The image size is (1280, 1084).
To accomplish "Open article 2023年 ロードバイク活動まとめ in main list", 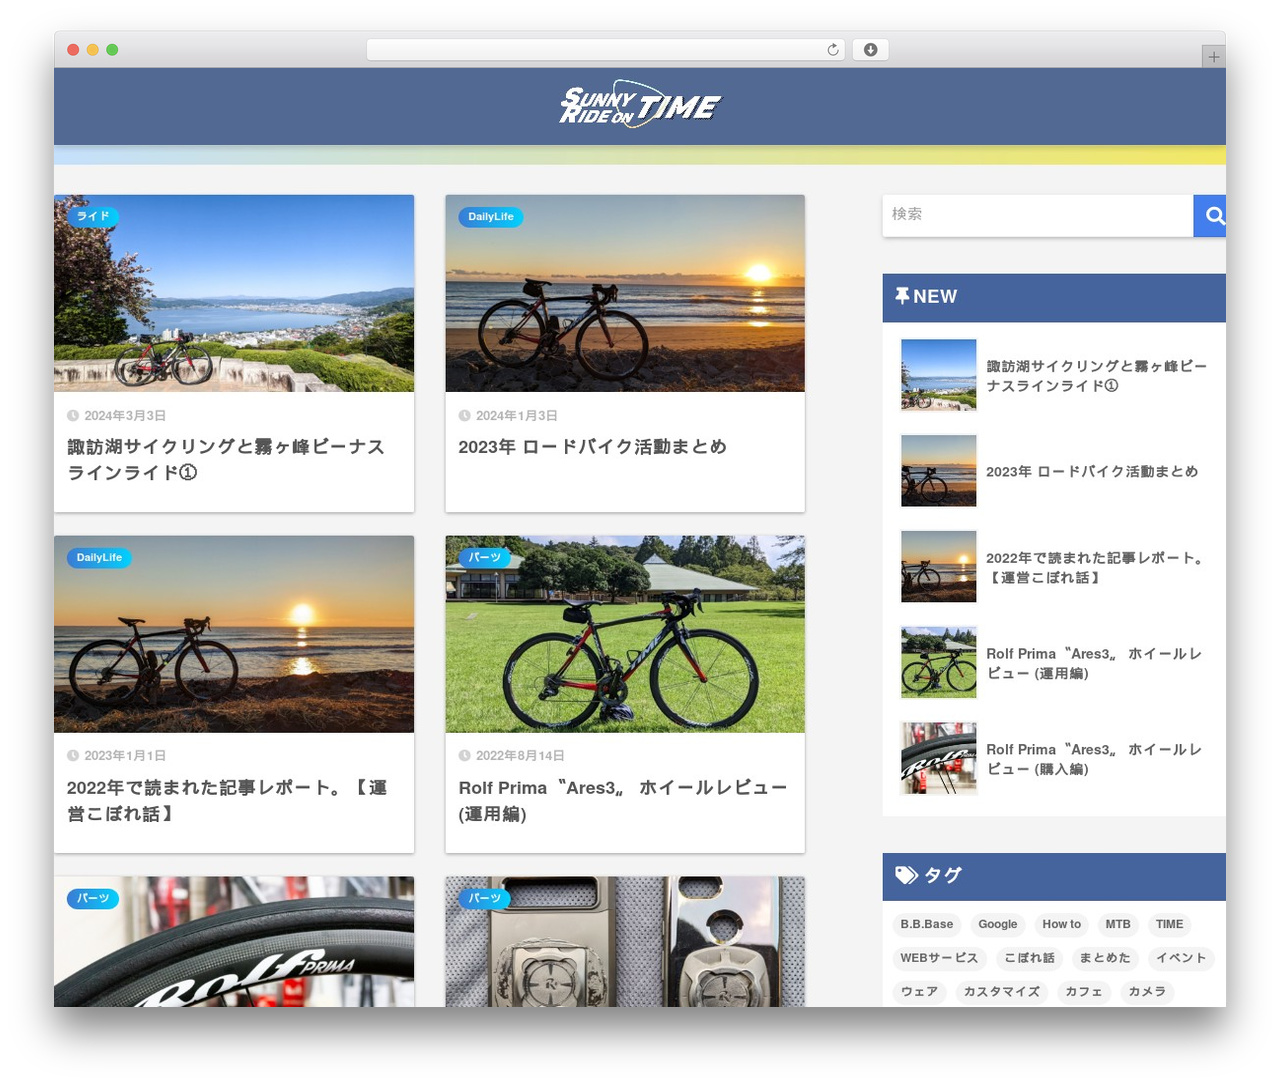I will coord(592,447).
